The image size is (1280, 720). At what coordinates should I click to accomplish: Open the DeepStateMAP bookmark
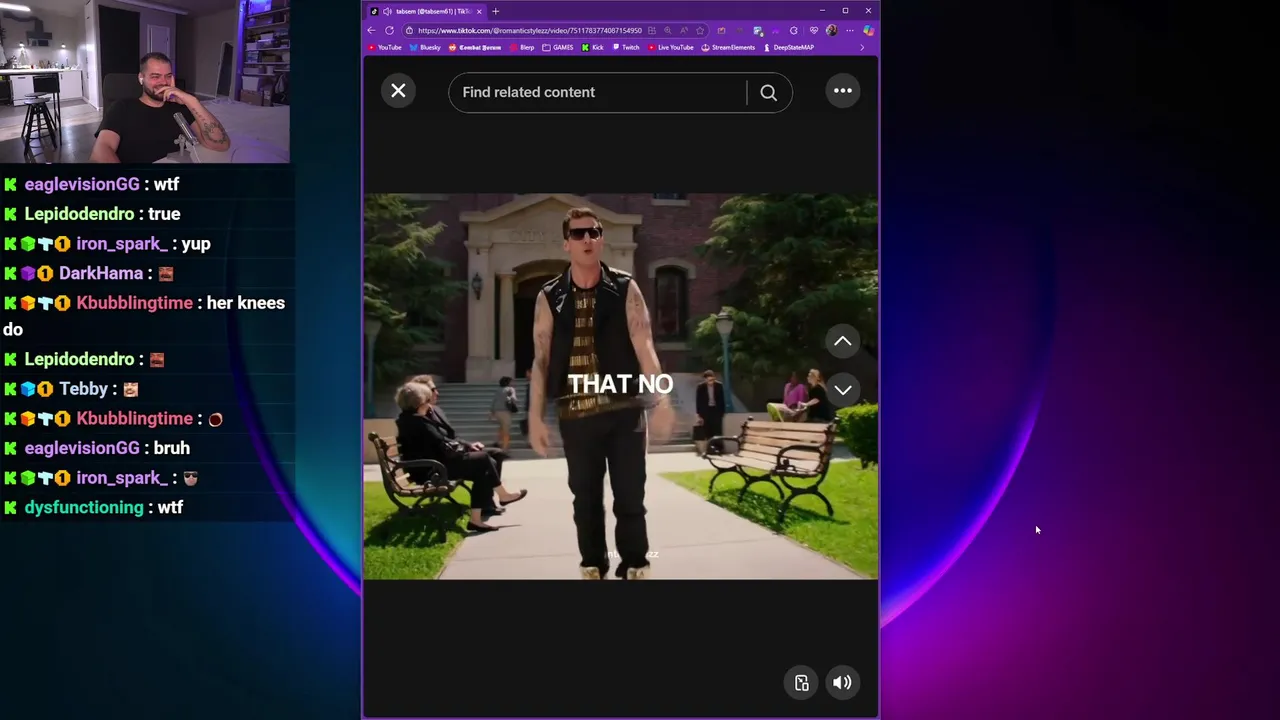(789, 47)
